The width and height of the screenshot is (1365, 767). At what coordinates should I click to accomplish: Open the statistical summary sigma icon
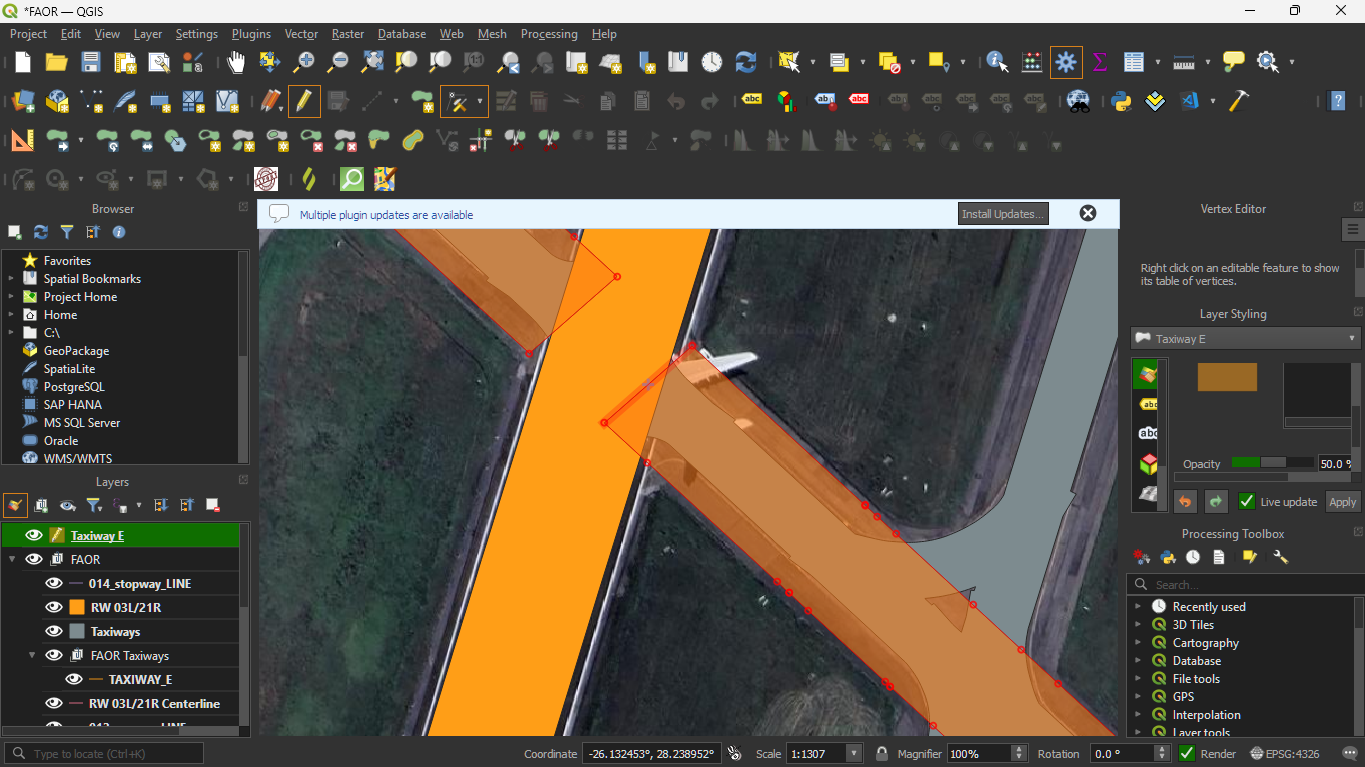[1100, 62]
